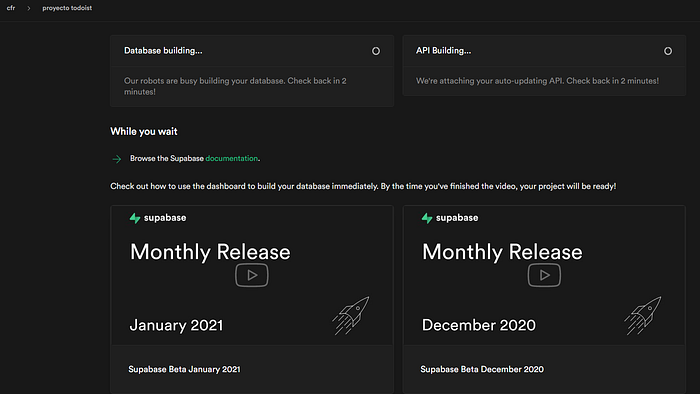
Task: Click the green arrow beside Browse the Supabase
Action: click(x=117, y=159)
